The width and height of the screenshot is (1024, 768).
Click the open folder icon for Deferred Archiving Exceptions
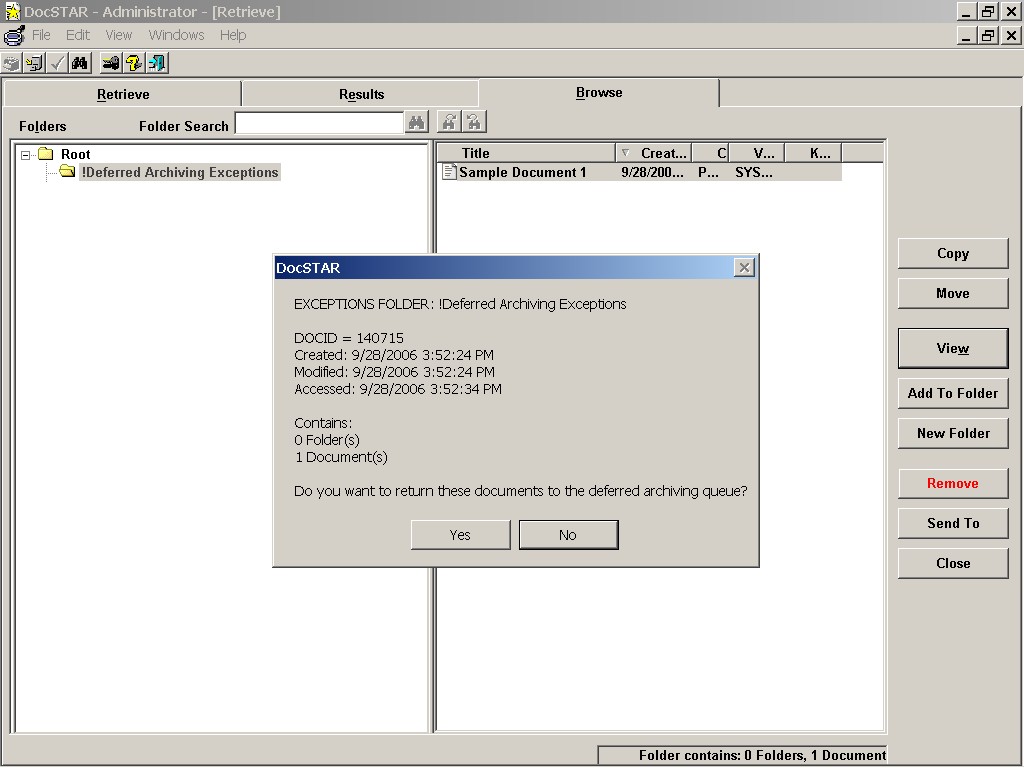[67, 172]
